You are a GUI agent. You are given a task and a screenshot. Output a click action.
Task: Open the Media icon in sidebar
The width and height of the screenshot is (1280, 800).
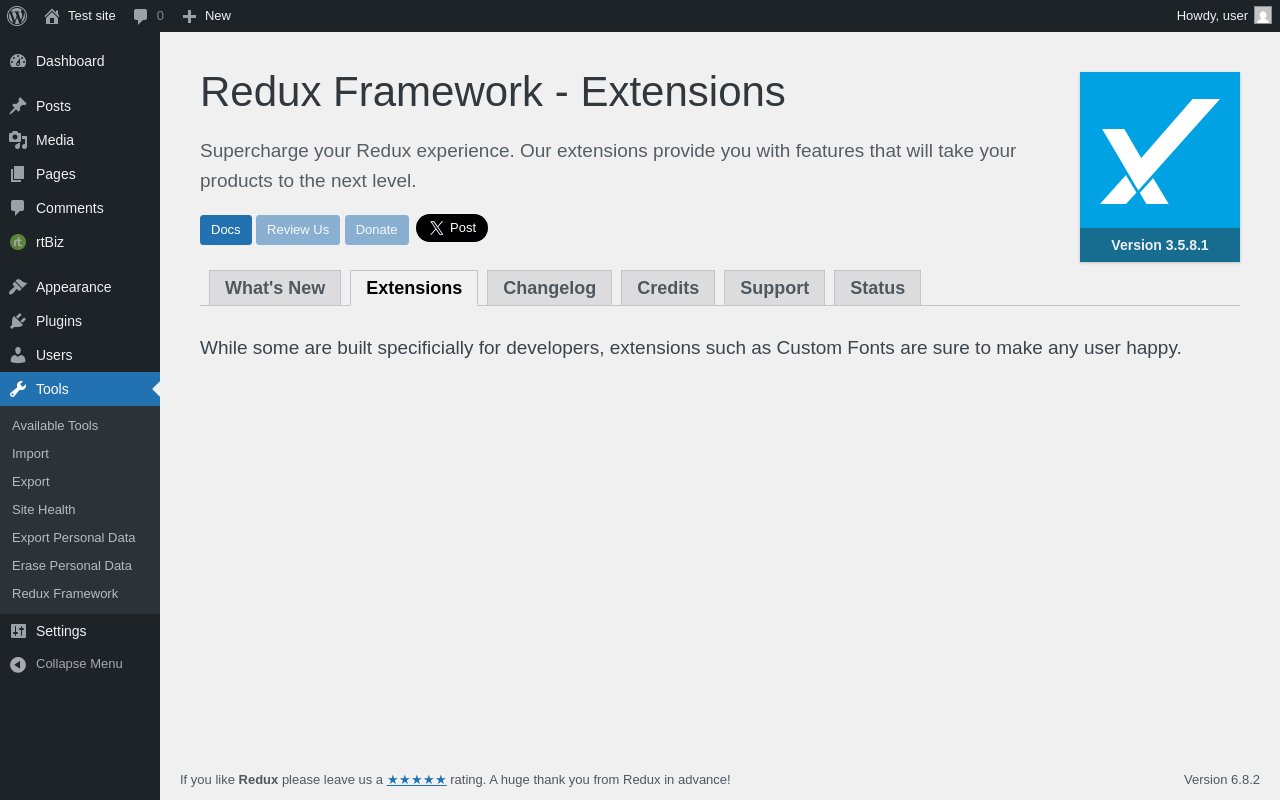click(x=18, y=140)
